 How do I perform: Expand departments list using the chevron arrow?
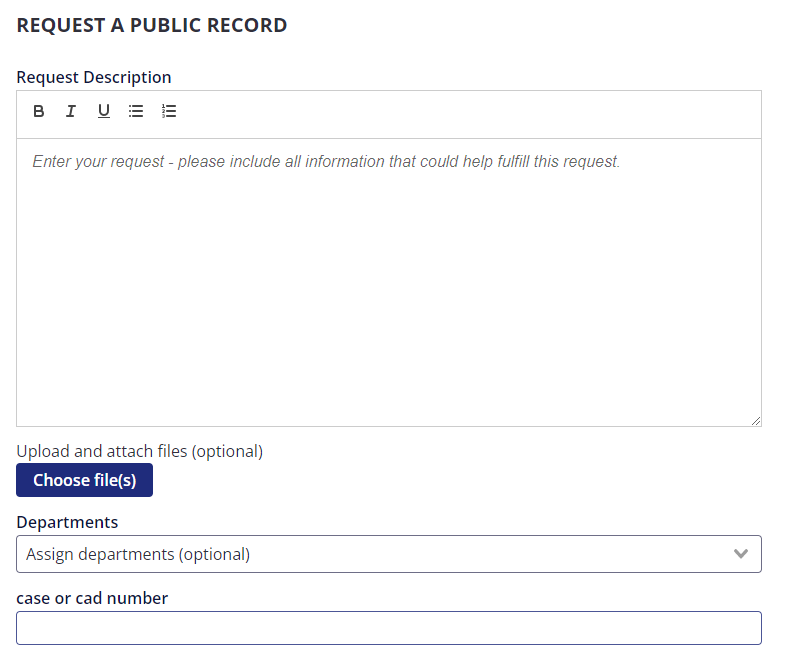tap(741, 553)
